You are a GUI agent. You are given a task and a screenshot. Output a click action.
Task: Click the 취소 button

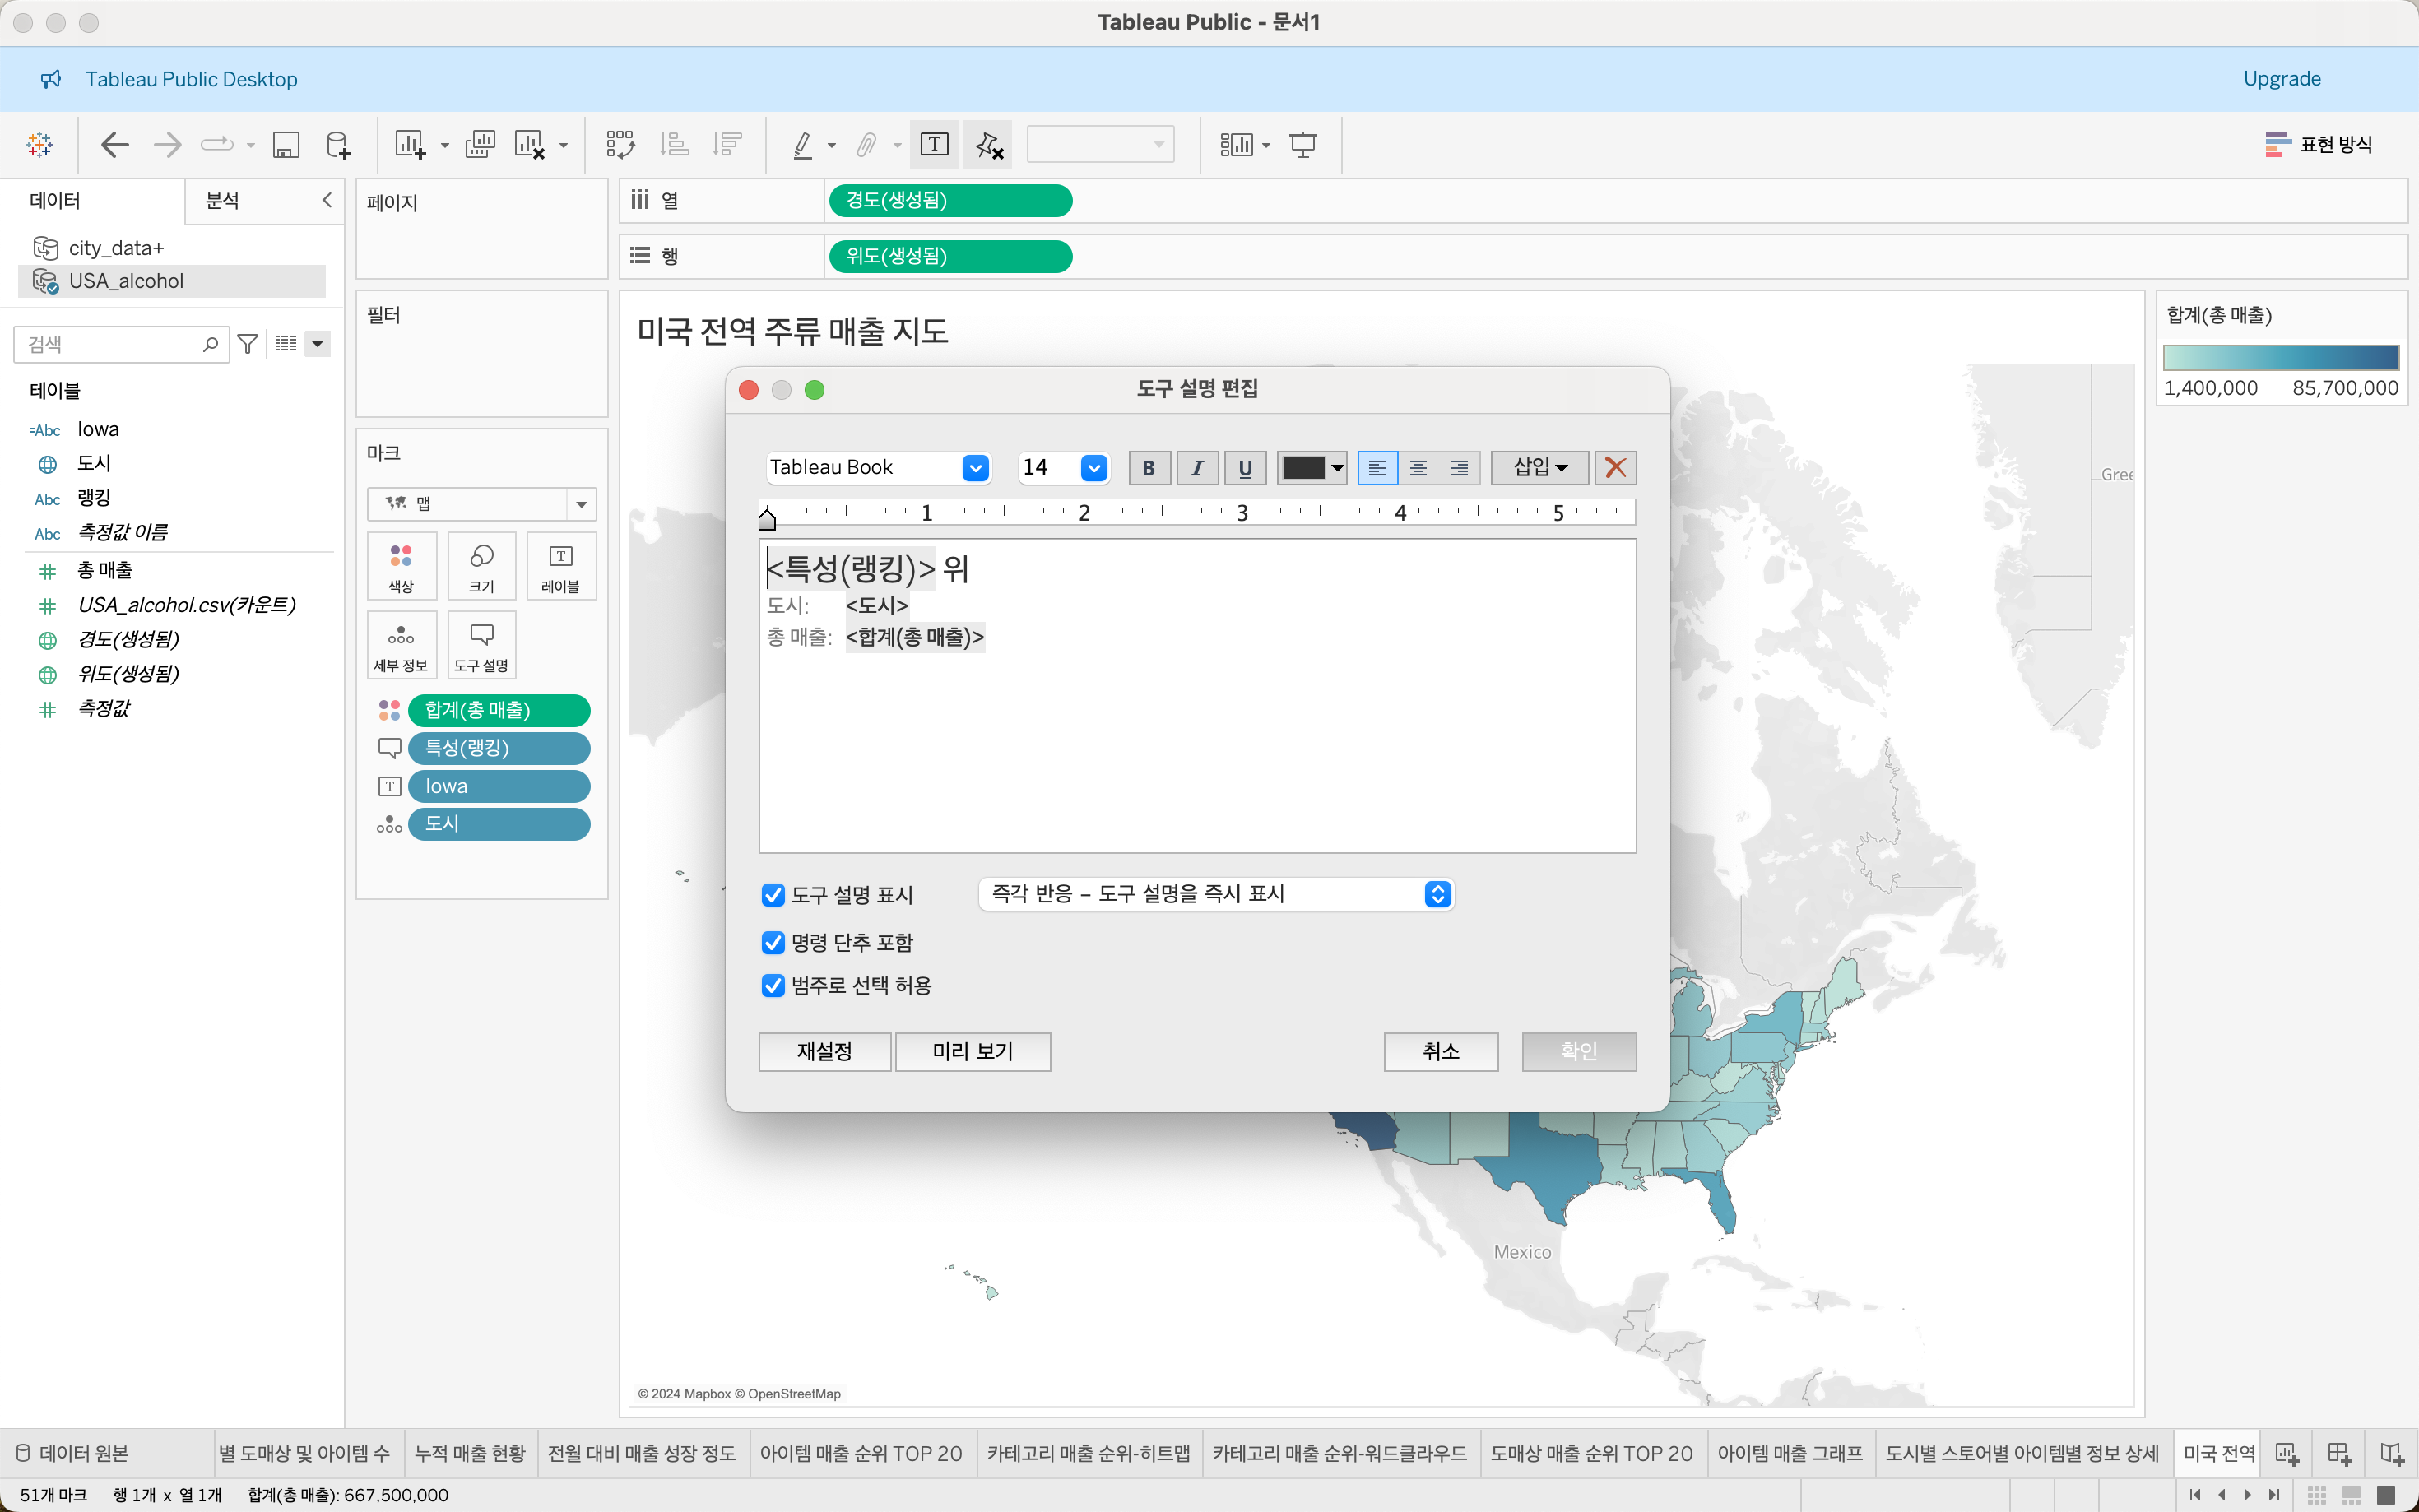tap(1440, 1051)
